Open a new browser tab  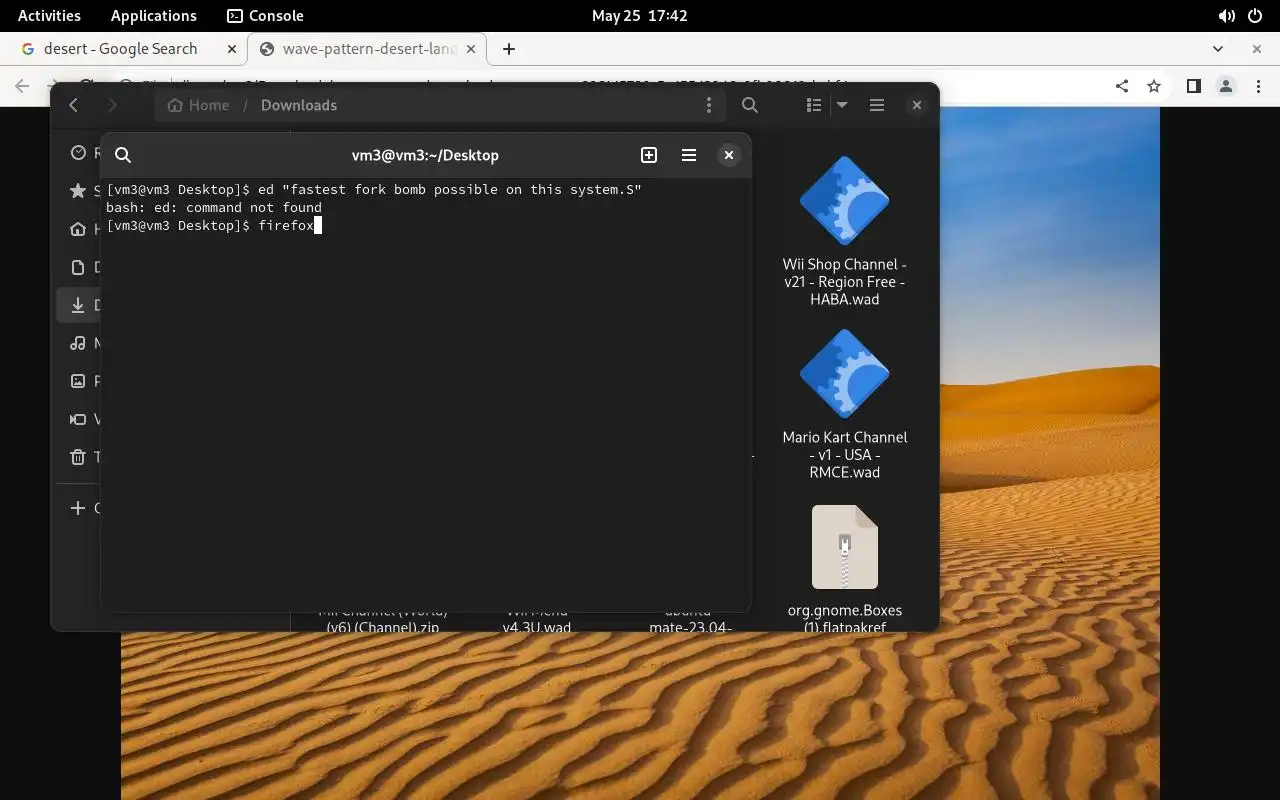(509, 48)
